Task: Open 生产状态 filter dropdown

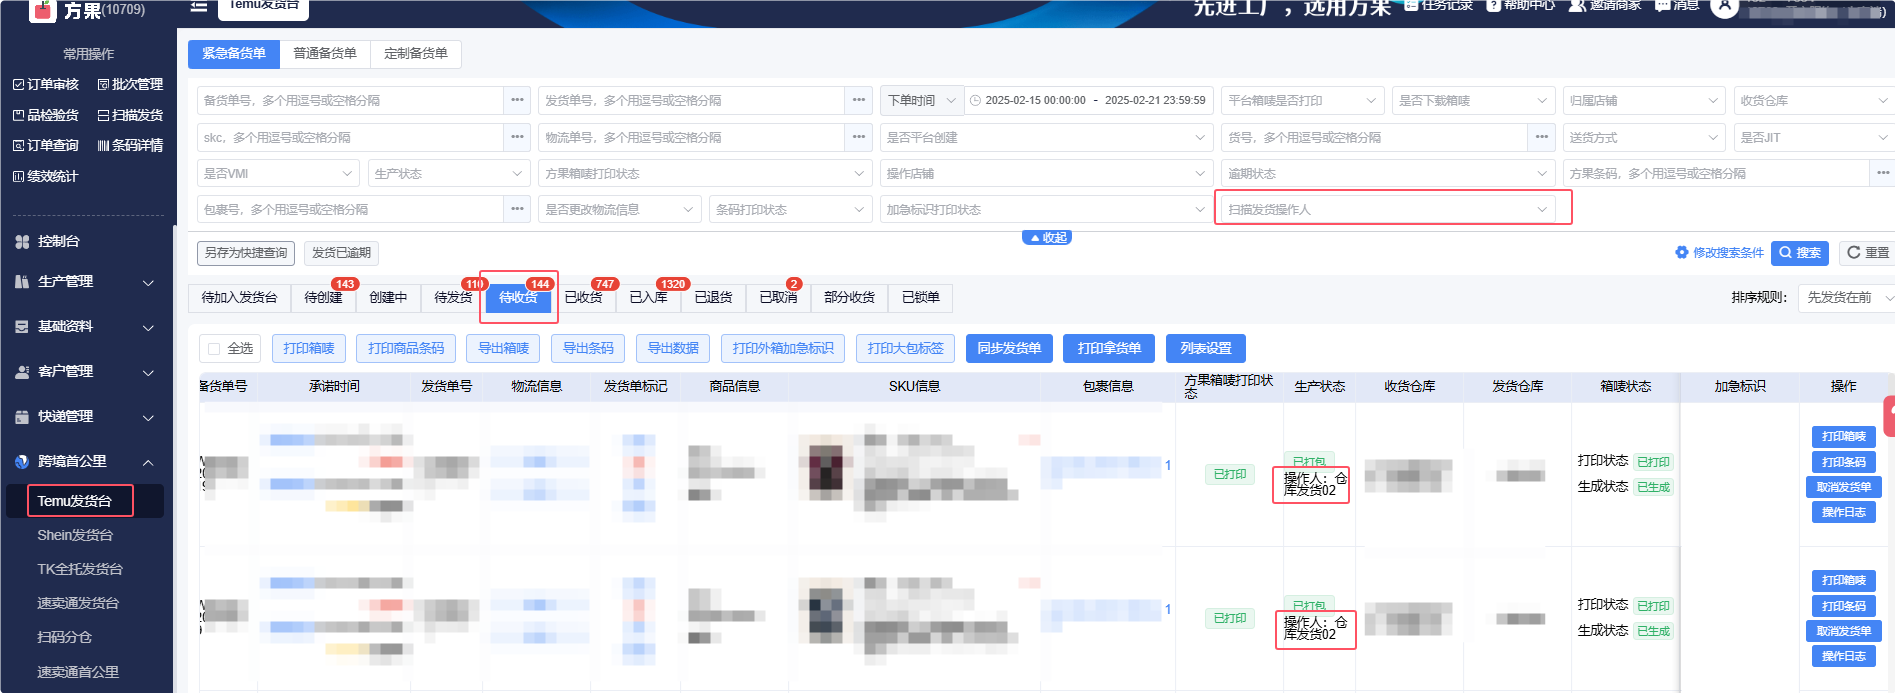Action: click(x=448, y=174)
